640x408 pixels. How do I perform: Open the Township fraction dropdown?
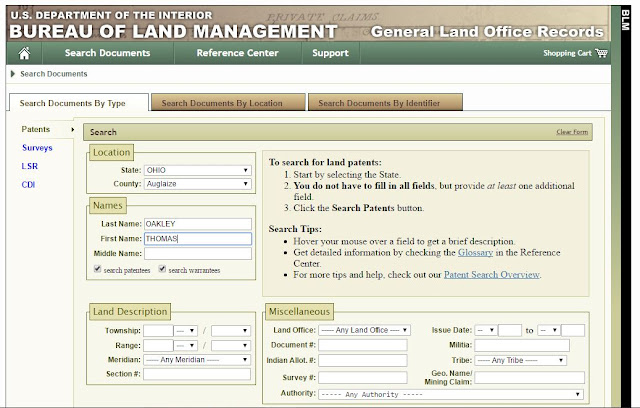pyautogui.click(x=231, y=331)
